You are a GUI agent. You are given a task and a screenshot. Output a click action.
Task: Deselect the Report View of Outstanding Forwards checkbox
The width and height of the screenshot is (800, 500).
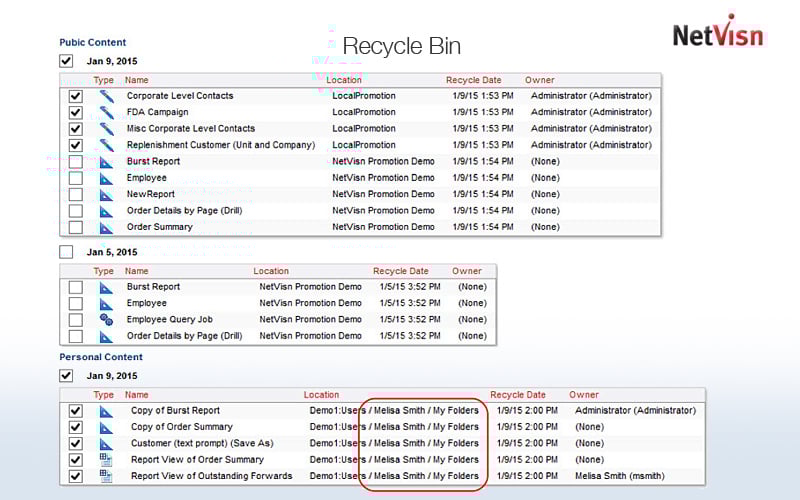pyautogui.click(x=76, y=476)
